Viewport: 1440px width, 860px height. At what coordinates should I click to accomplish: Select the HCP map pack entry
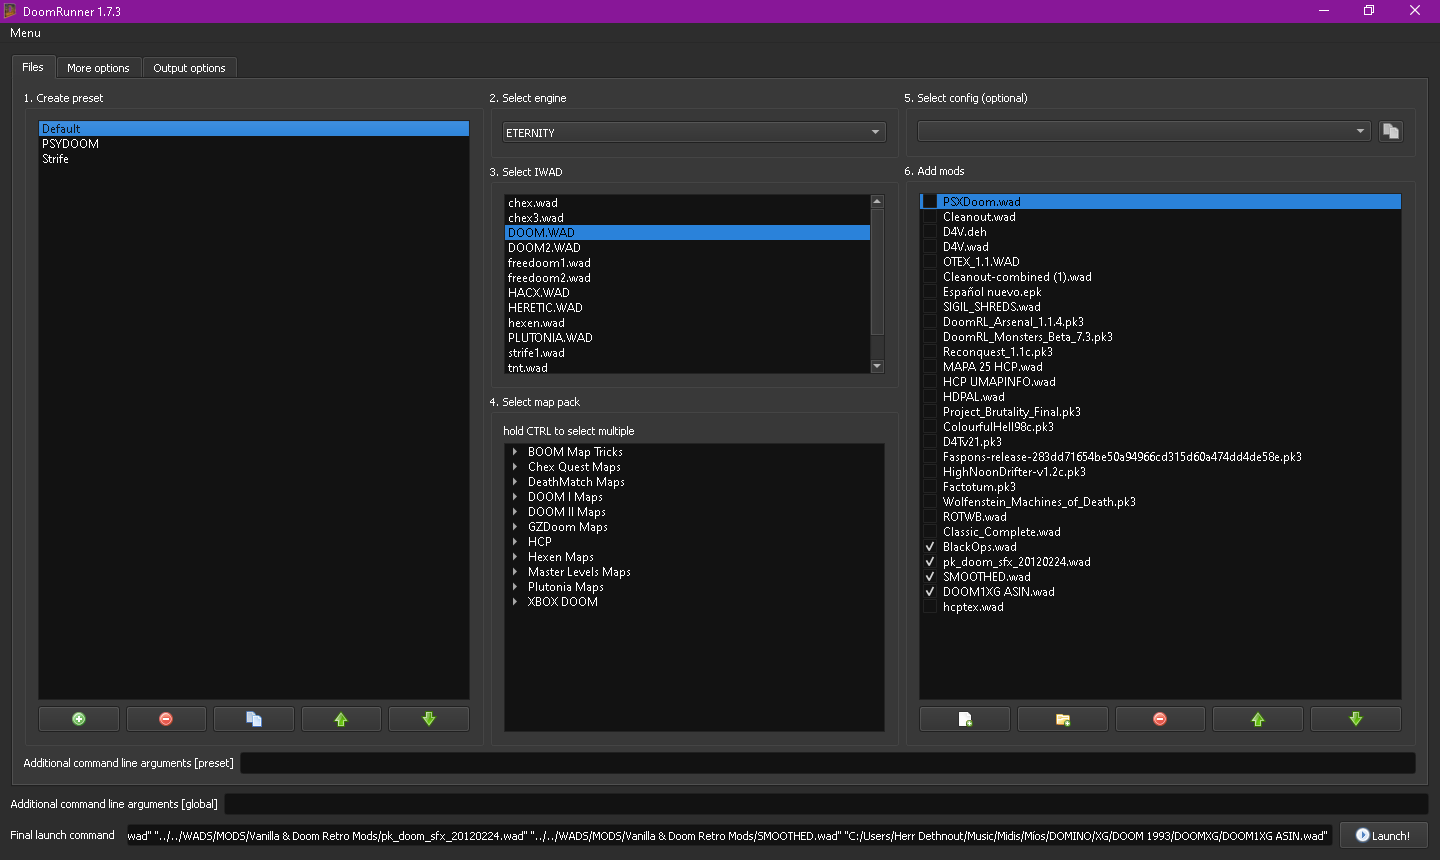coord(540,542)
